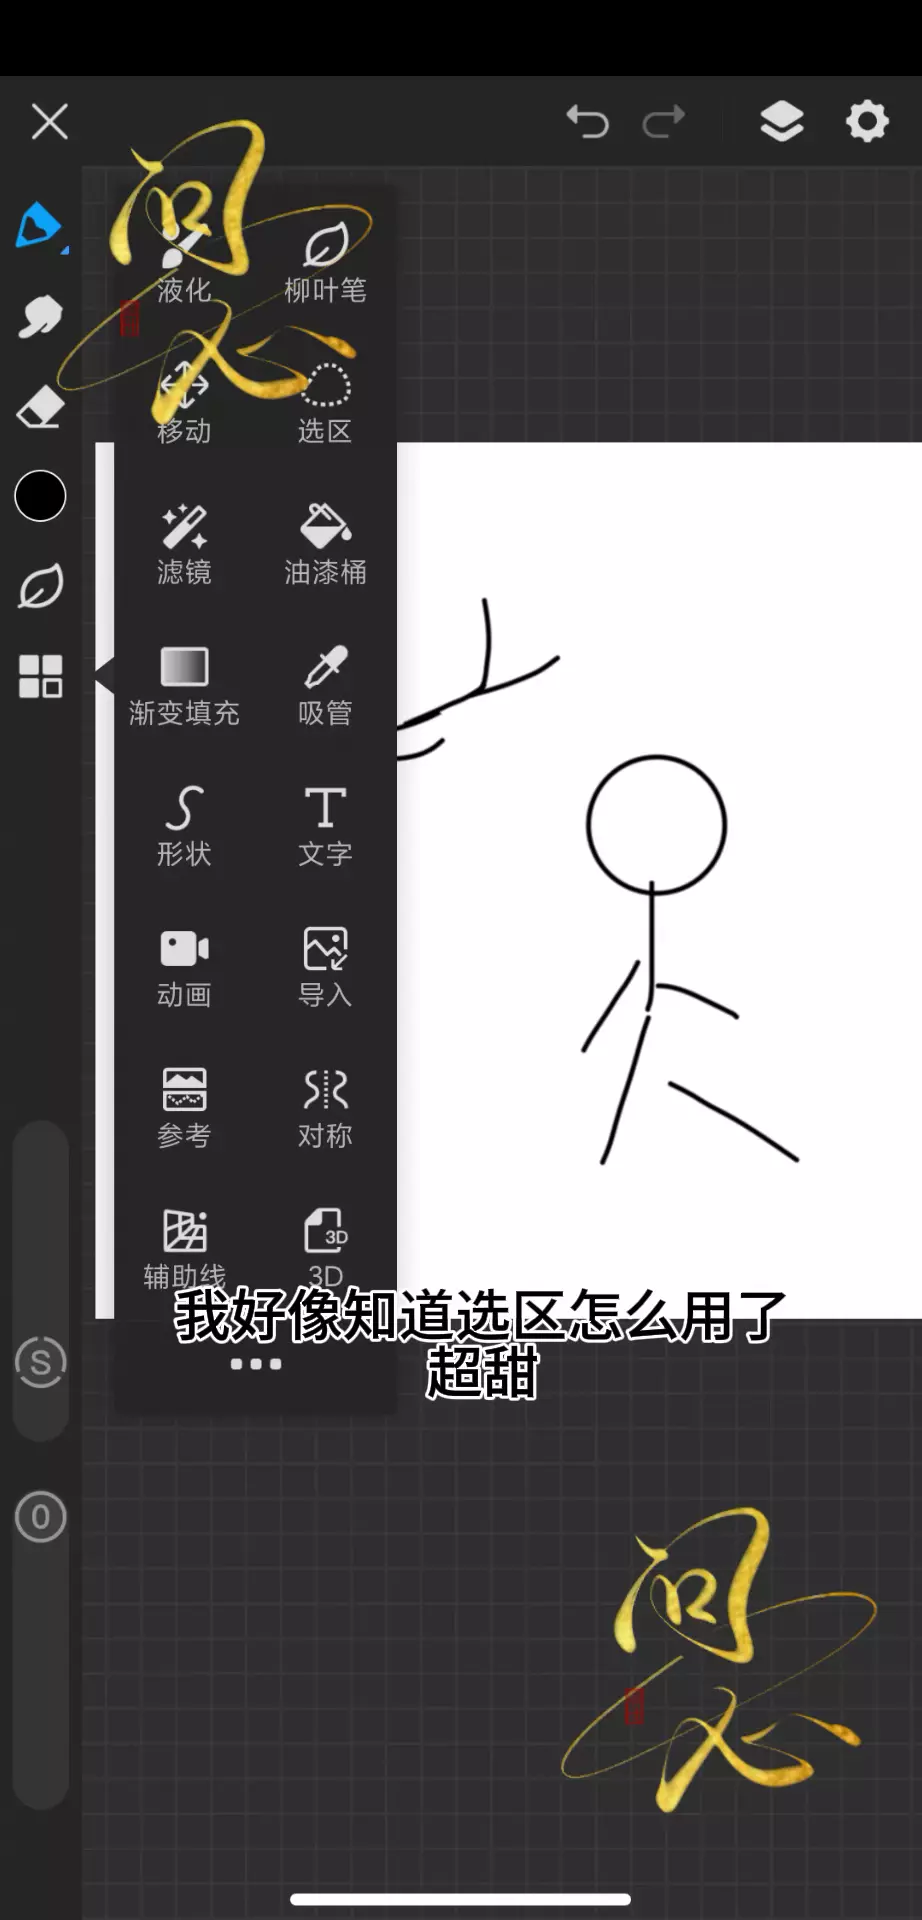Screen dimensions: 922x1920
Task: Select the 油漆桶 paint bucket tool
Action: tap(325, 545)
